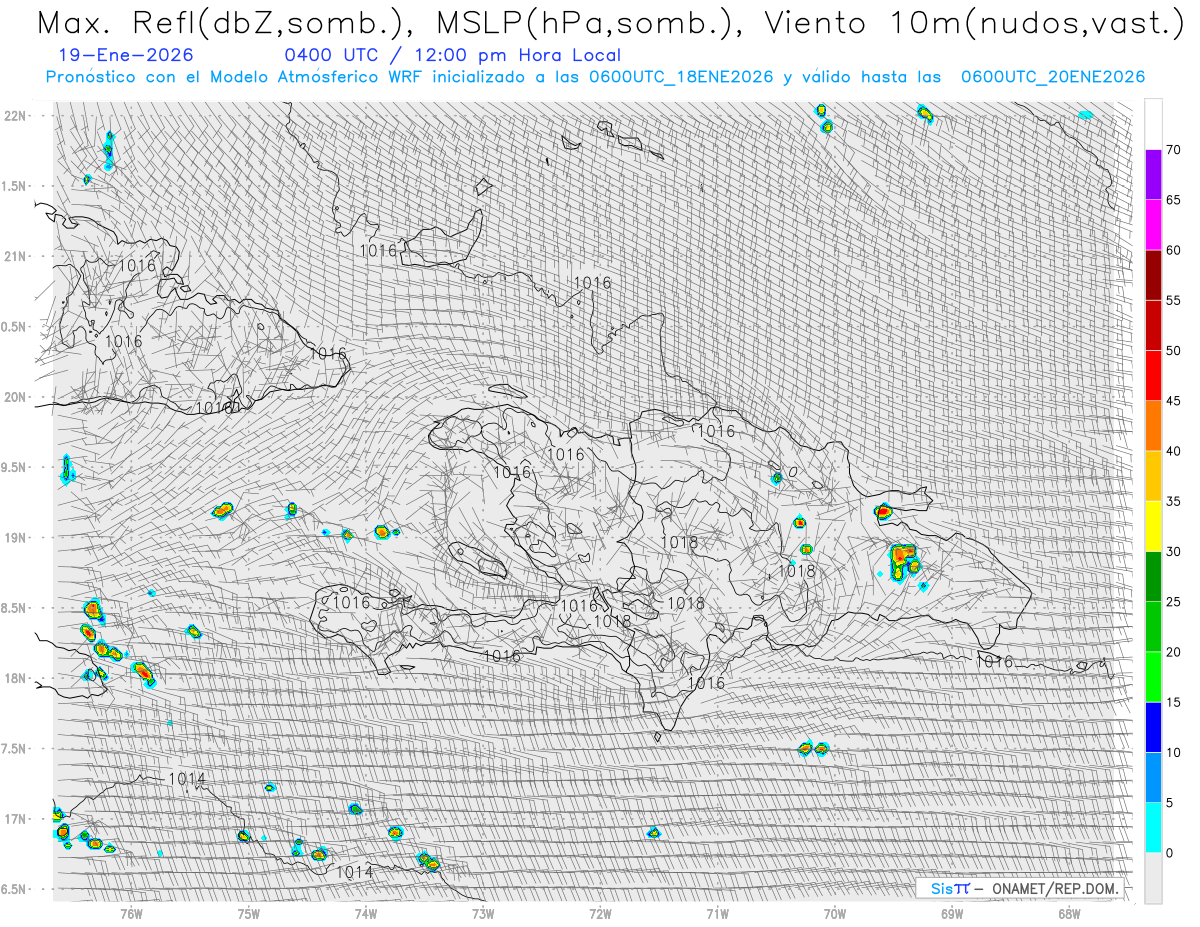The width and height of the screenshot is (1200, 927).
Task: Click the "0400 UTC / 12:00 pm Hora Local" time
Action: click(x=452, y=55)
